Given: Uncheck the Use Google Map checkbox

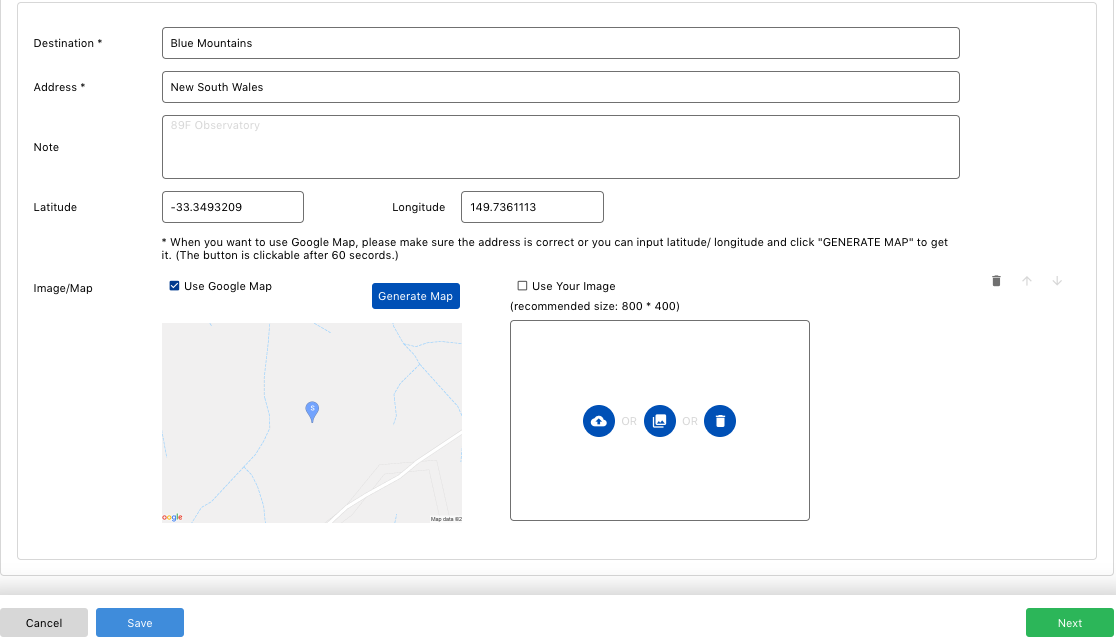Looking at the screenshot, I should point(174,285).
